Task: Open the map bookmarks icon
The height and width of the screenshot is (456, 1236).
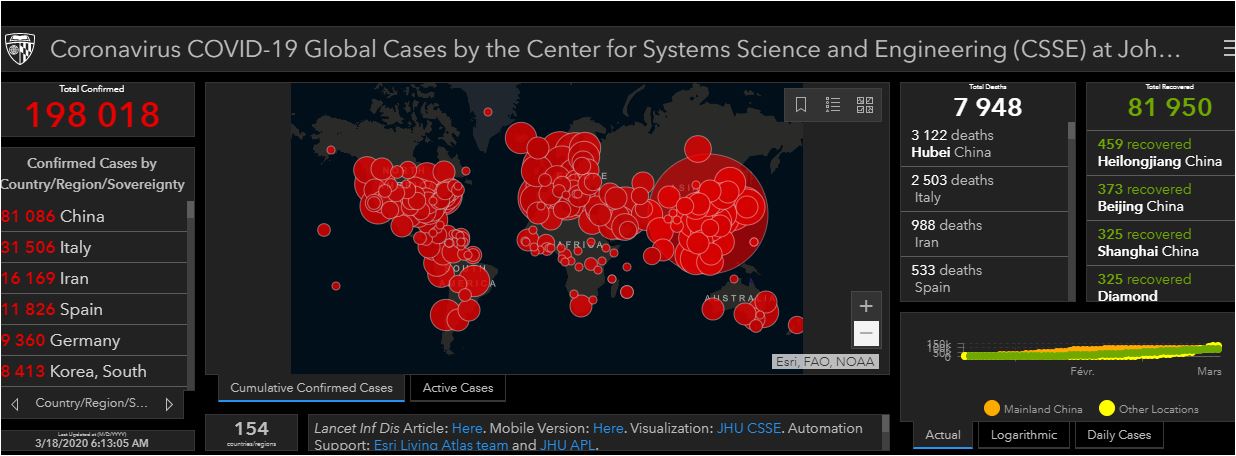Action: point(801,104)
